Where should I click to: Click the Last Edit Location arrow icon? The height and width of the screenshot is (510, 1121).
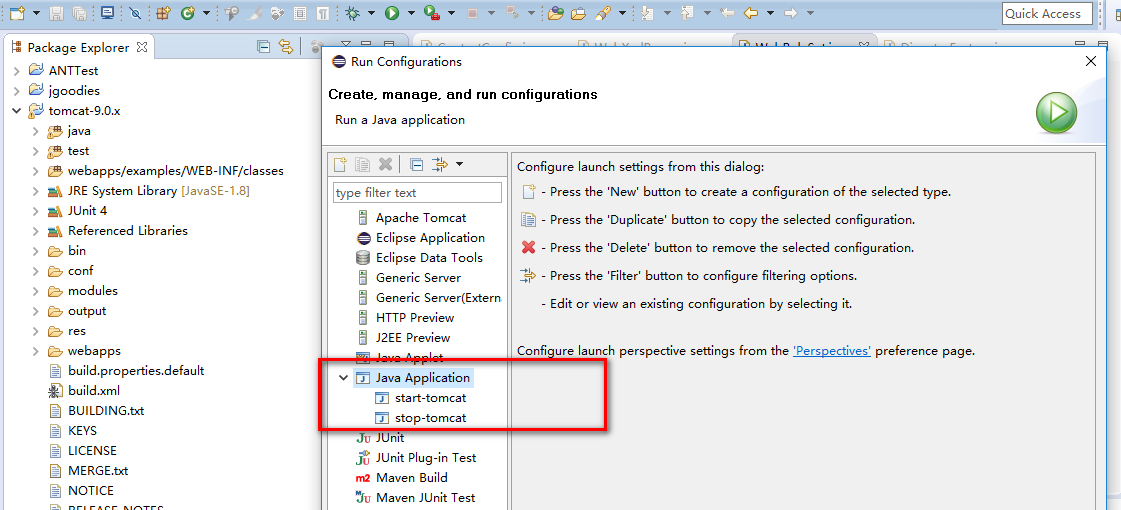(726, 12)
